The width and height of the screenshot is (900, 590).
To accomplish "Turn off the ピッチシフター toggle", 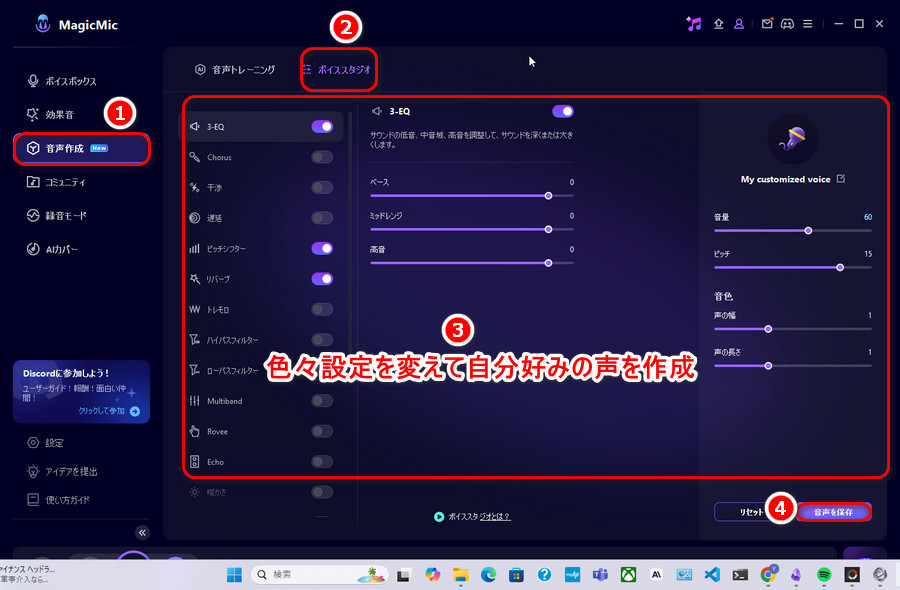I will tap(322, 248).
